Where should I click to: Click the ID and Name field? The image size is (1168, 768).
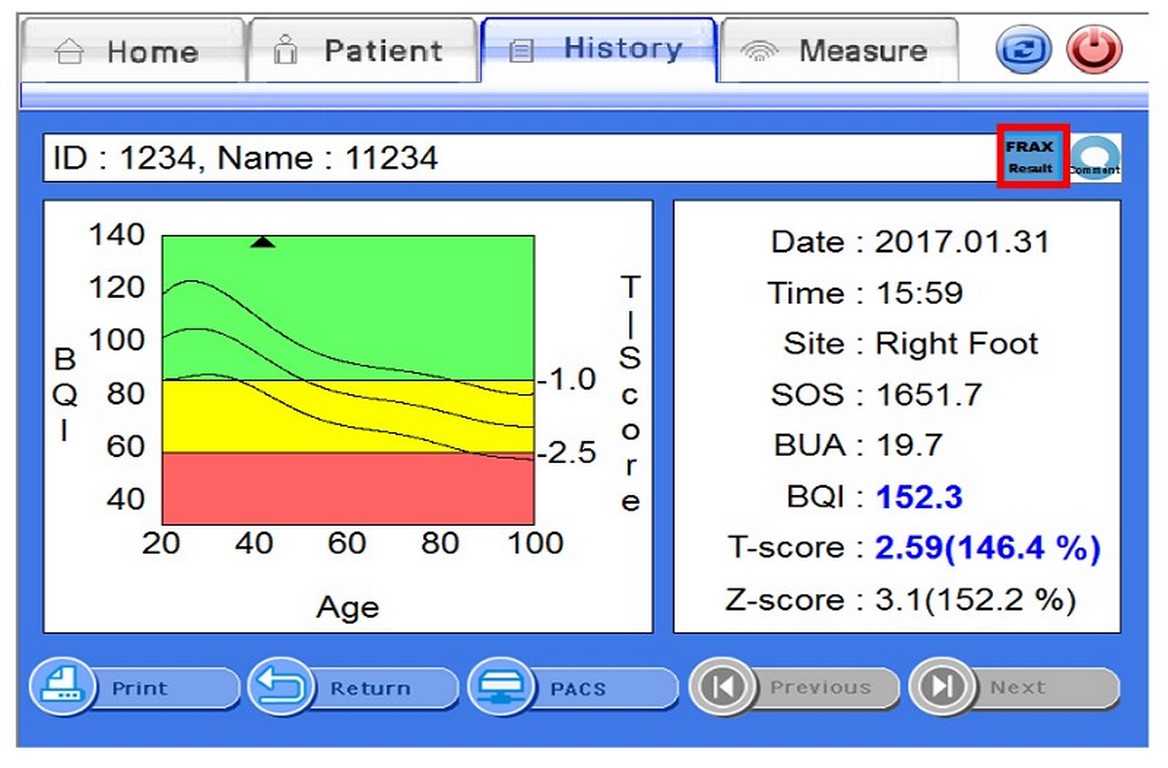pyautogui.click(x=520, y=157)
